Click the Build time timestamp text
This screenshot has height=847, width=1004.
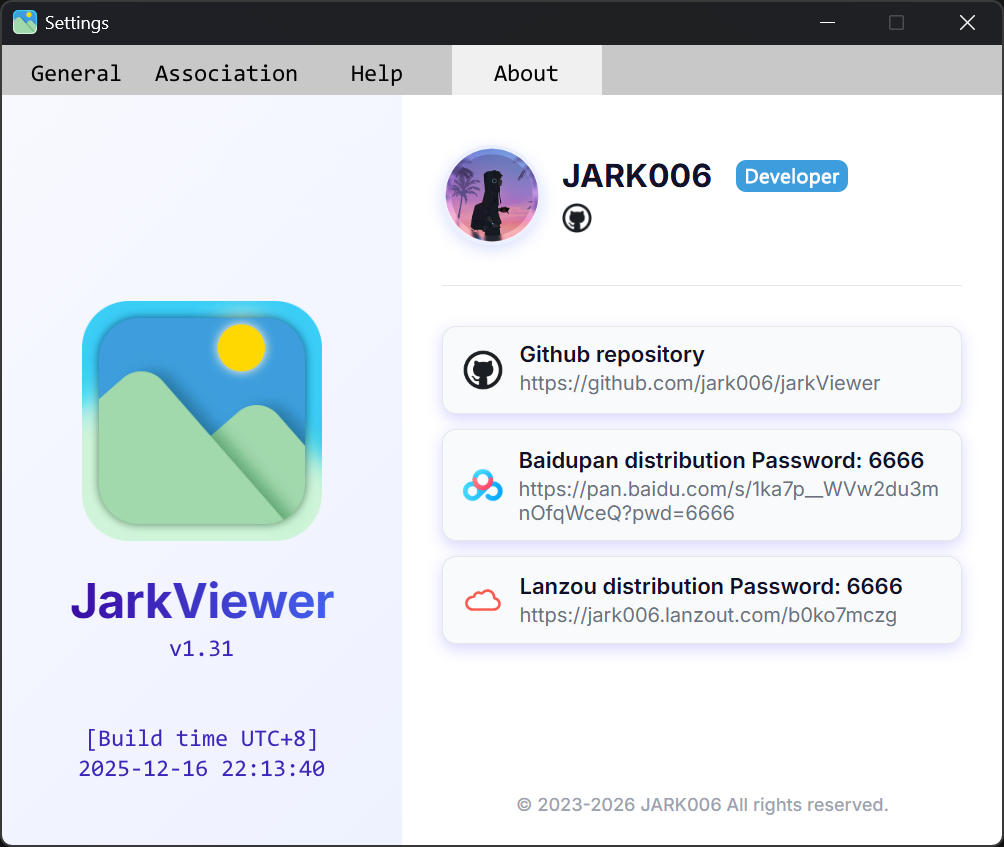(201, 753)
